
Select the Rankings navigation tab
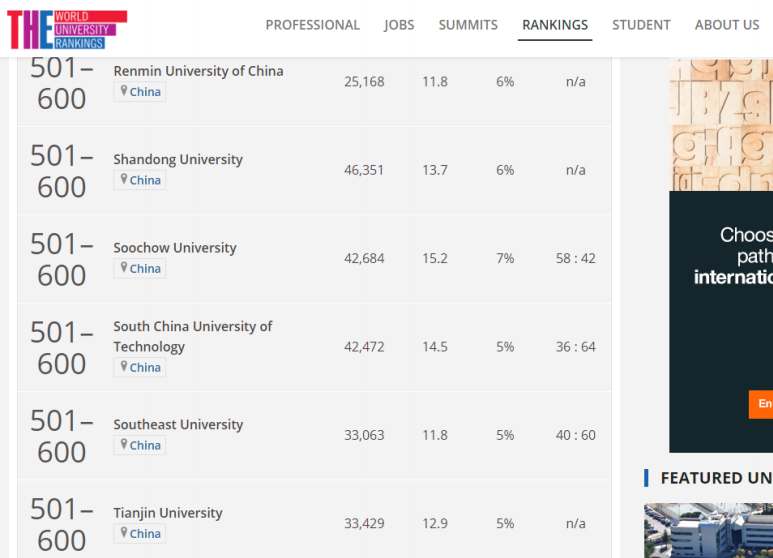[555, 25]
